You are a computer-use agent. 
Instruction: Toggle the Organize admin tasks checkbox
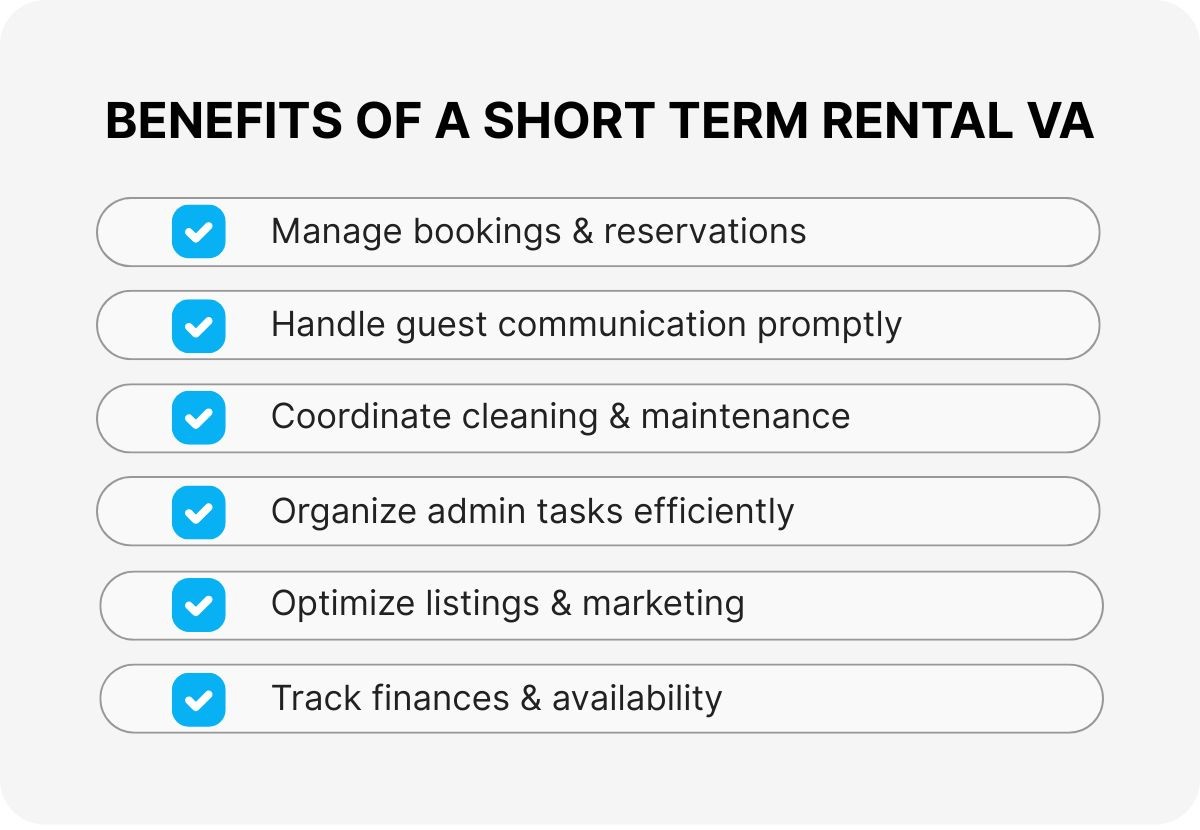coord(198,512)
